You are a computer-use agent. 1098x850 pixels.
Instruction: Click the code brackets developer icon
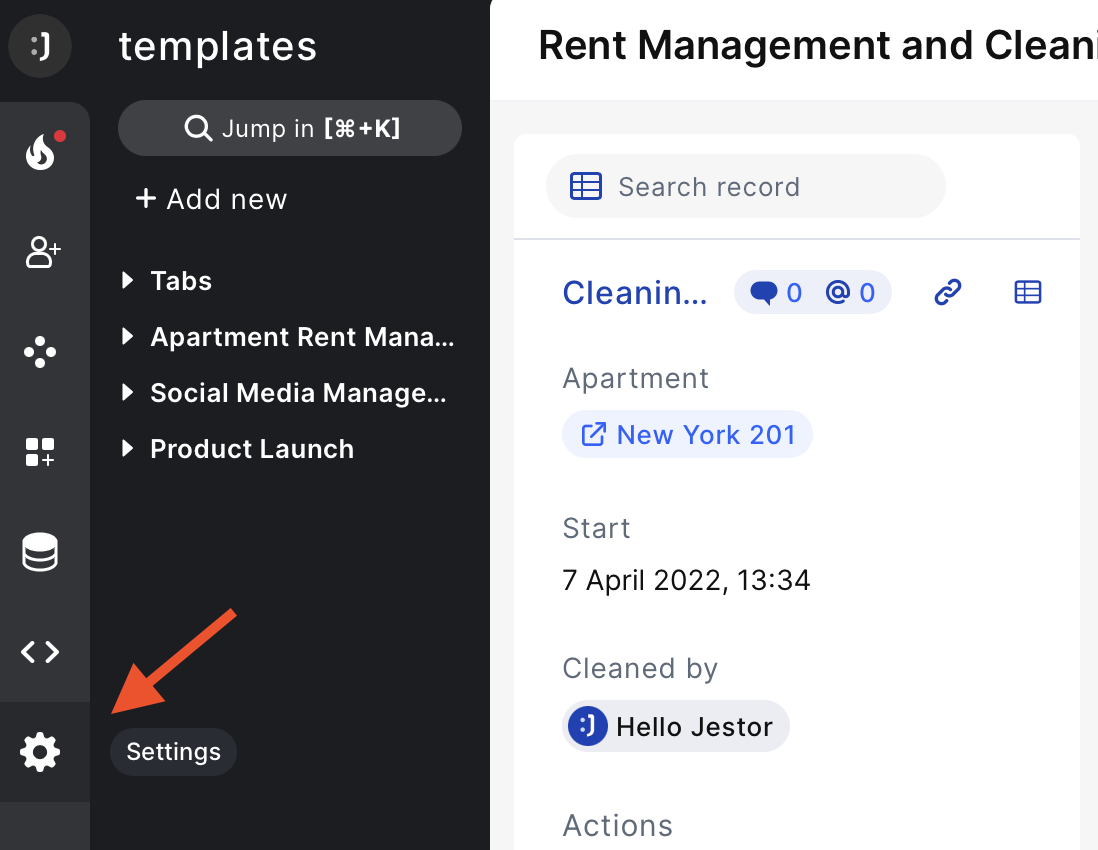tap(40, 652)
